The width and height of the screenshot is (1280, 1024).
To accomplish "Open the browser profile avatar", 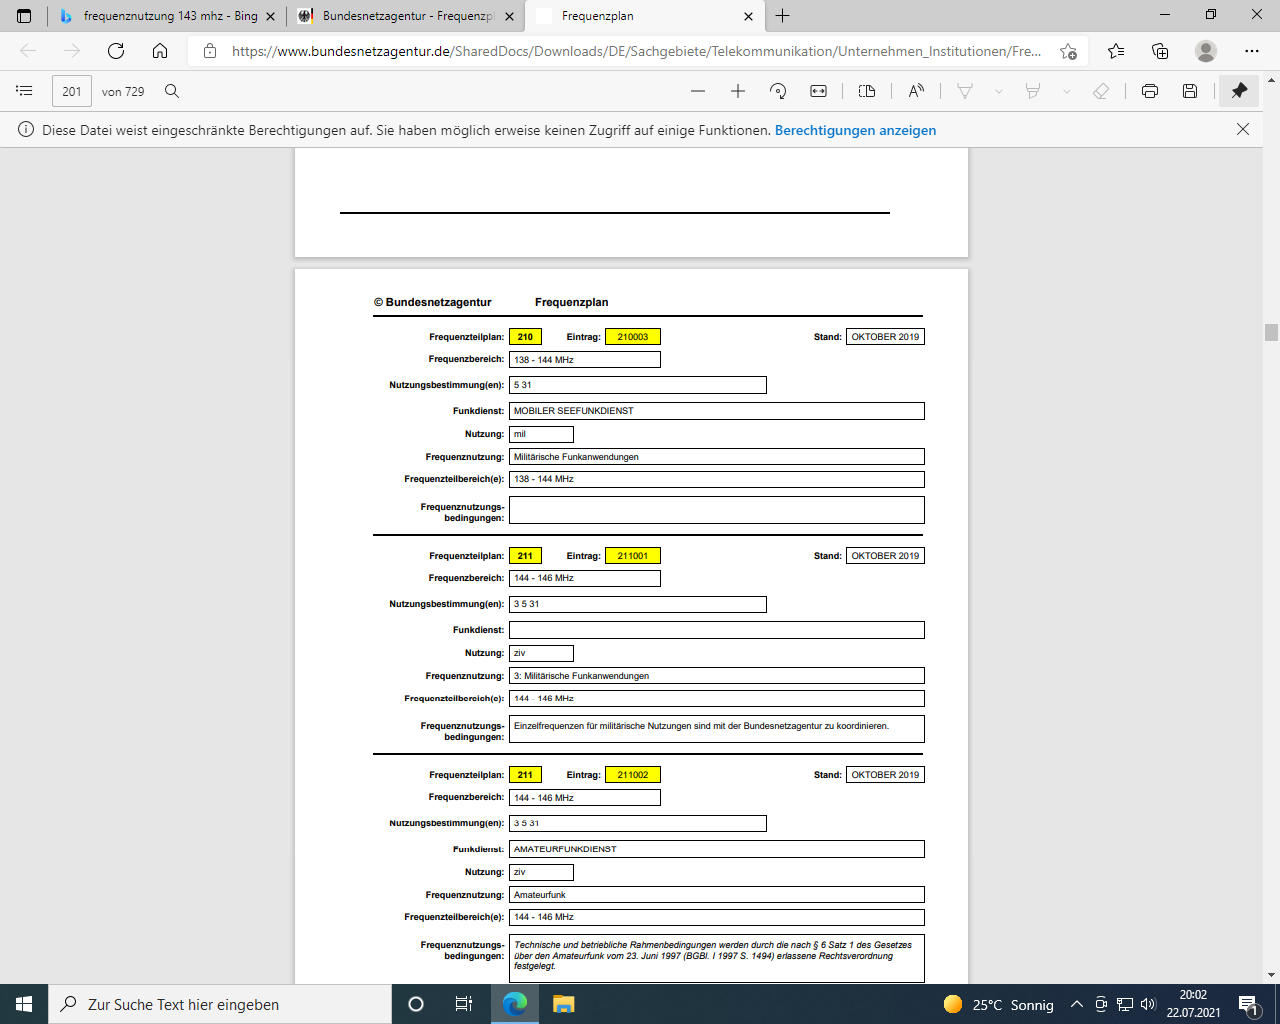I will pos(1206,51).
